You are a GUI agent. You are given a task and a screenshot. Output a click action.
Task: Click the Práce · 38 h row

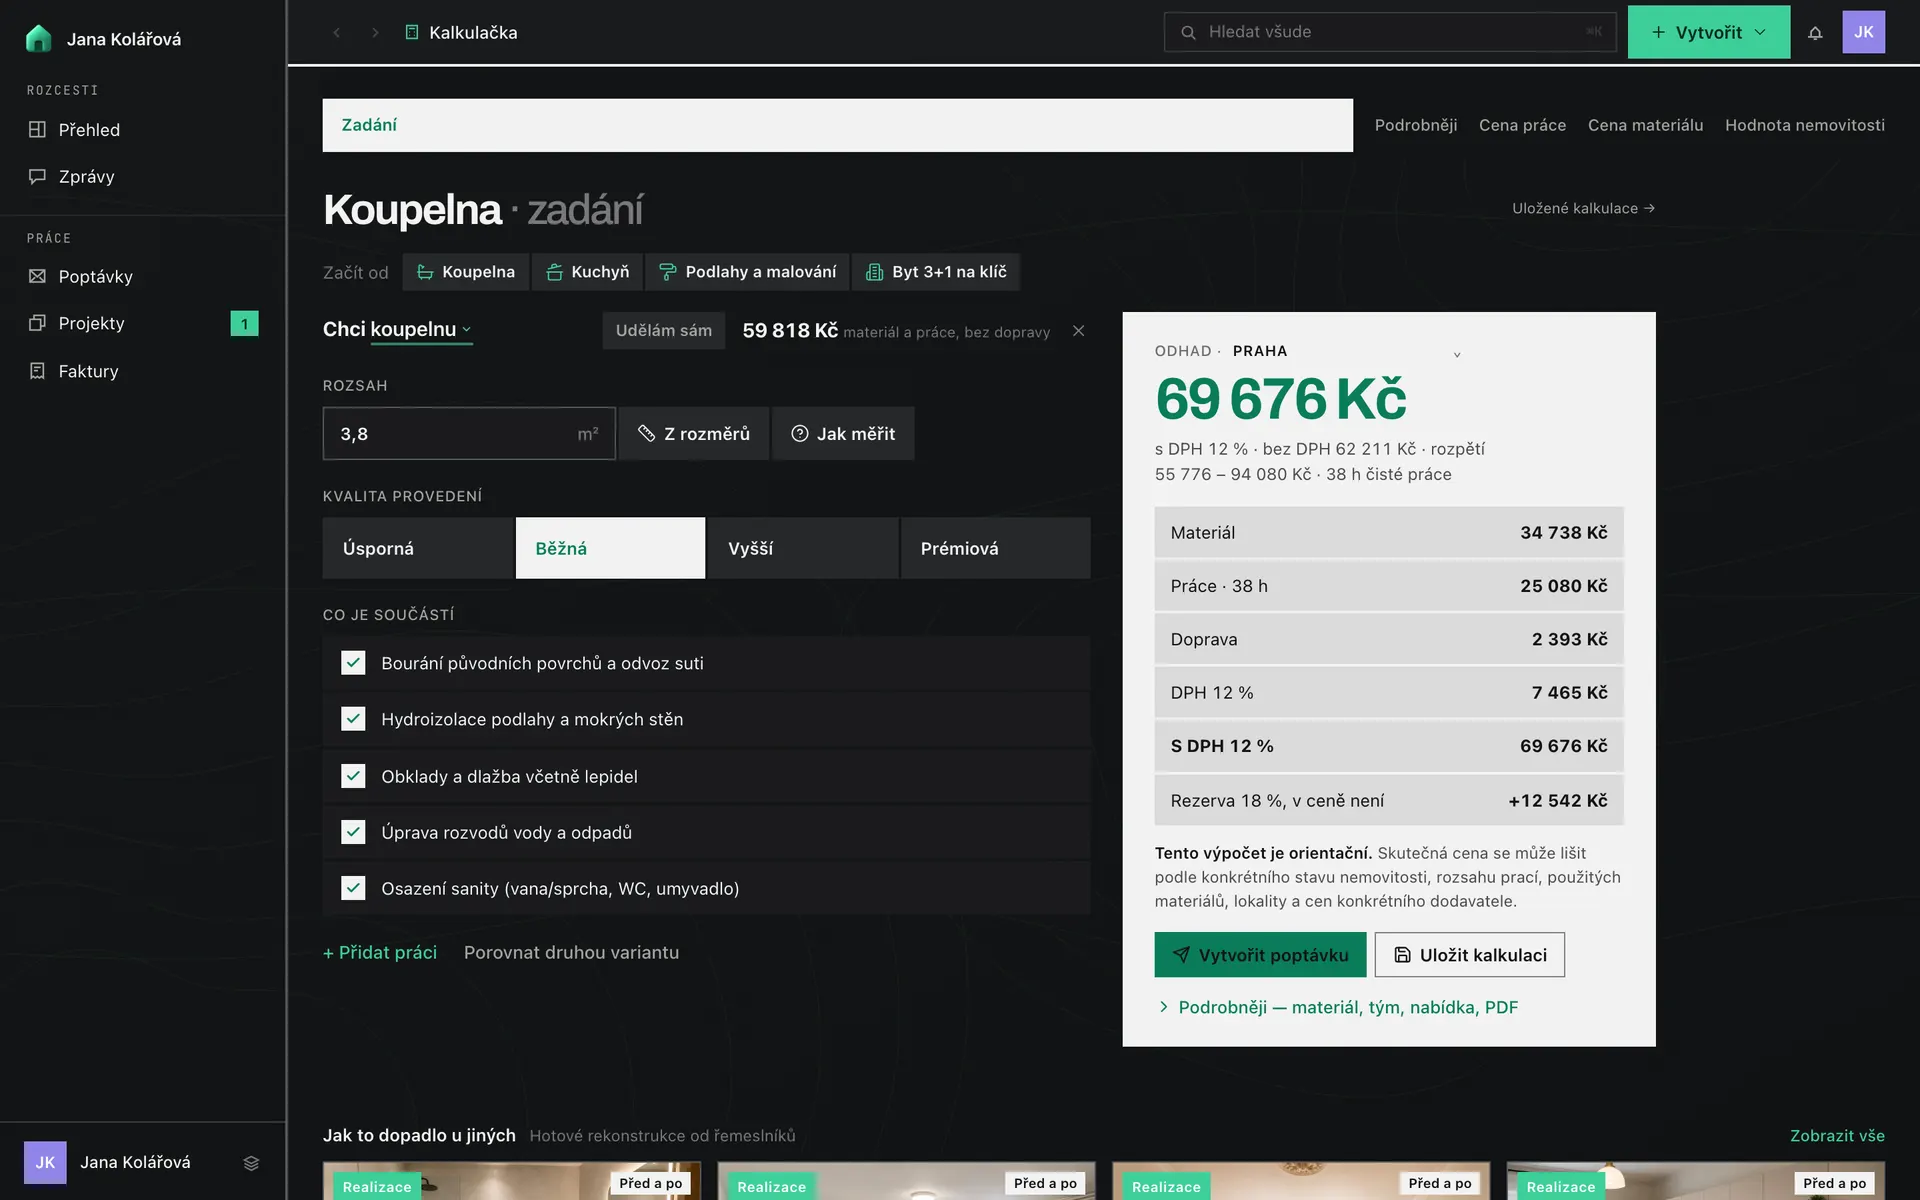coord(1388,586)
